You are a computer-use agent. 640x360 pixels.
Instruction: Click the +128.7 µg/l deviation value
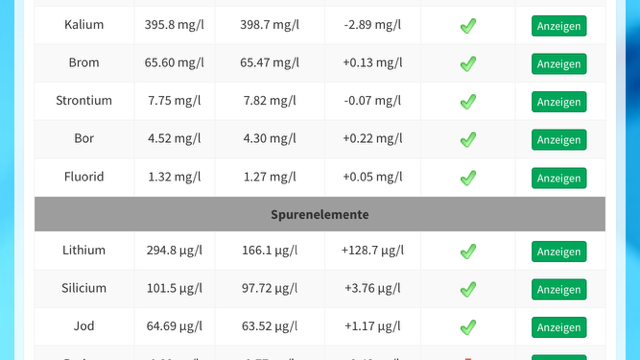372,250
